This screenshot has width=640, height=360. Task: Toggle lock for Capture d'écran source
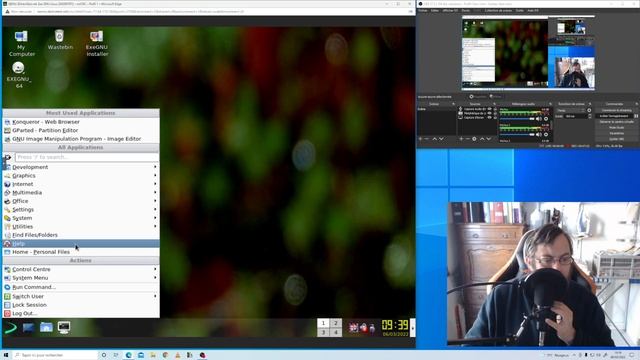(495, 118)
